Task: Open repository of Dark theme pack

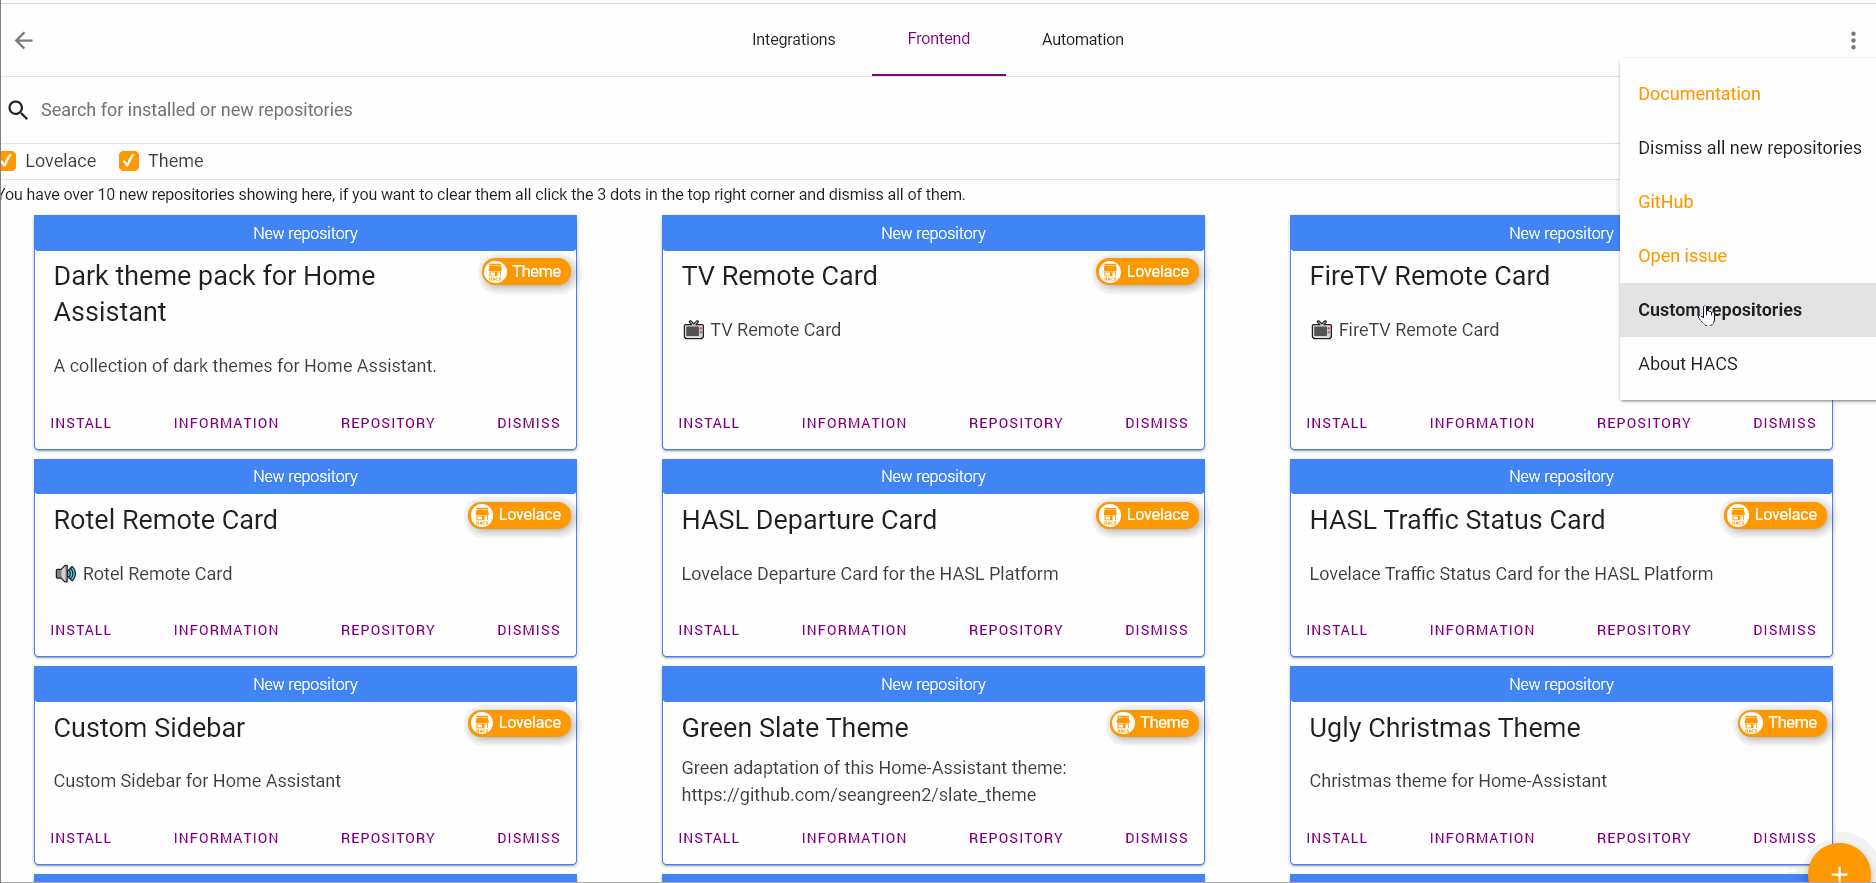Action: pos(388,424)
